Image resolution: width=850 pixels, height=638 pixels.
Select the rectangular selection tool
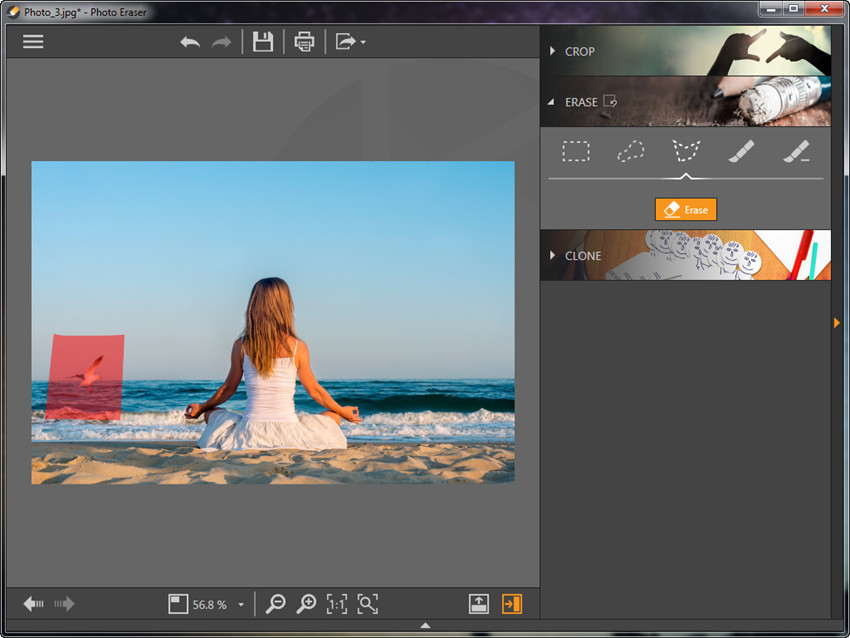pos(576,151)
